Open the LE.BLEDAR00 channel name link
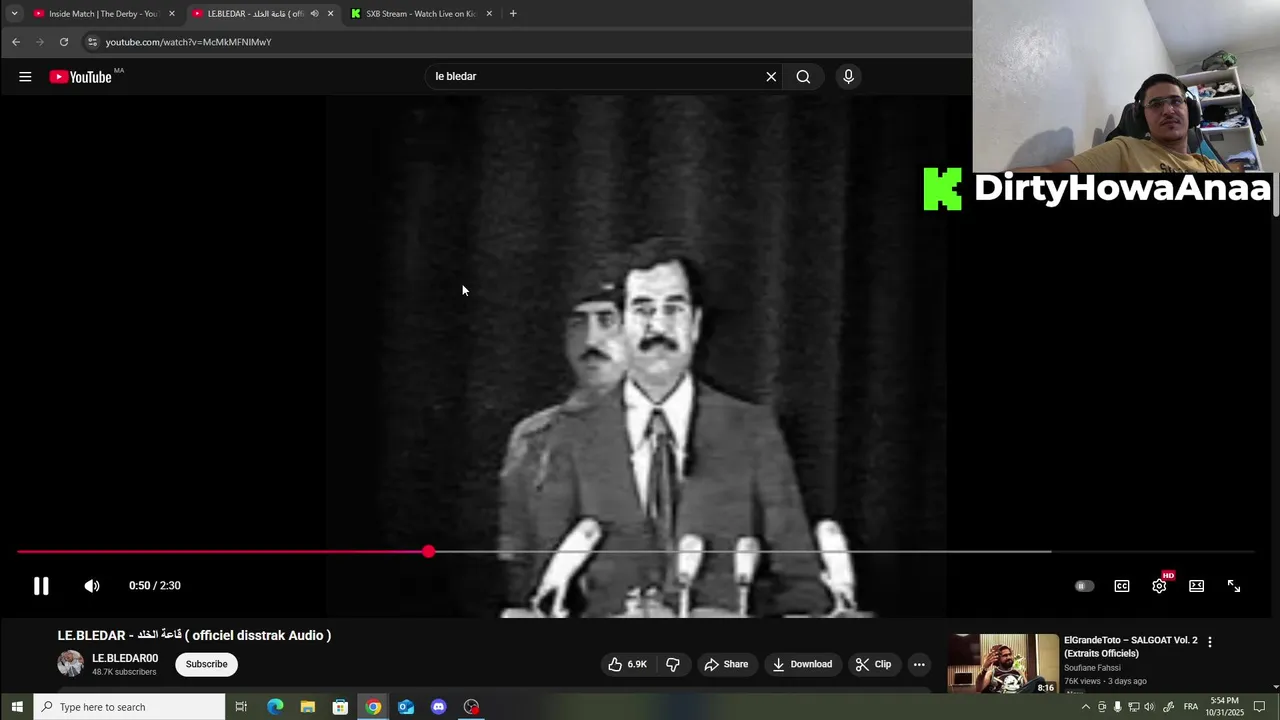The image size is (1280, 720). [x=125, y=658]
